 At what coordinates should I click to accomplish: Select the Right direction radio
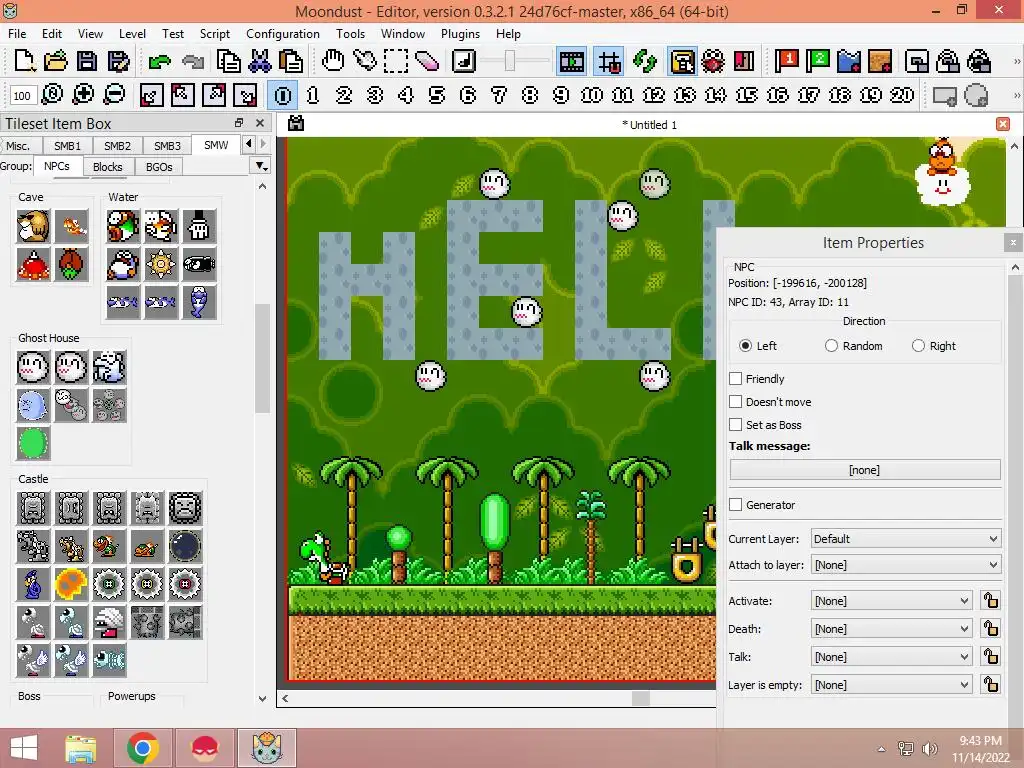click(918, 345)
